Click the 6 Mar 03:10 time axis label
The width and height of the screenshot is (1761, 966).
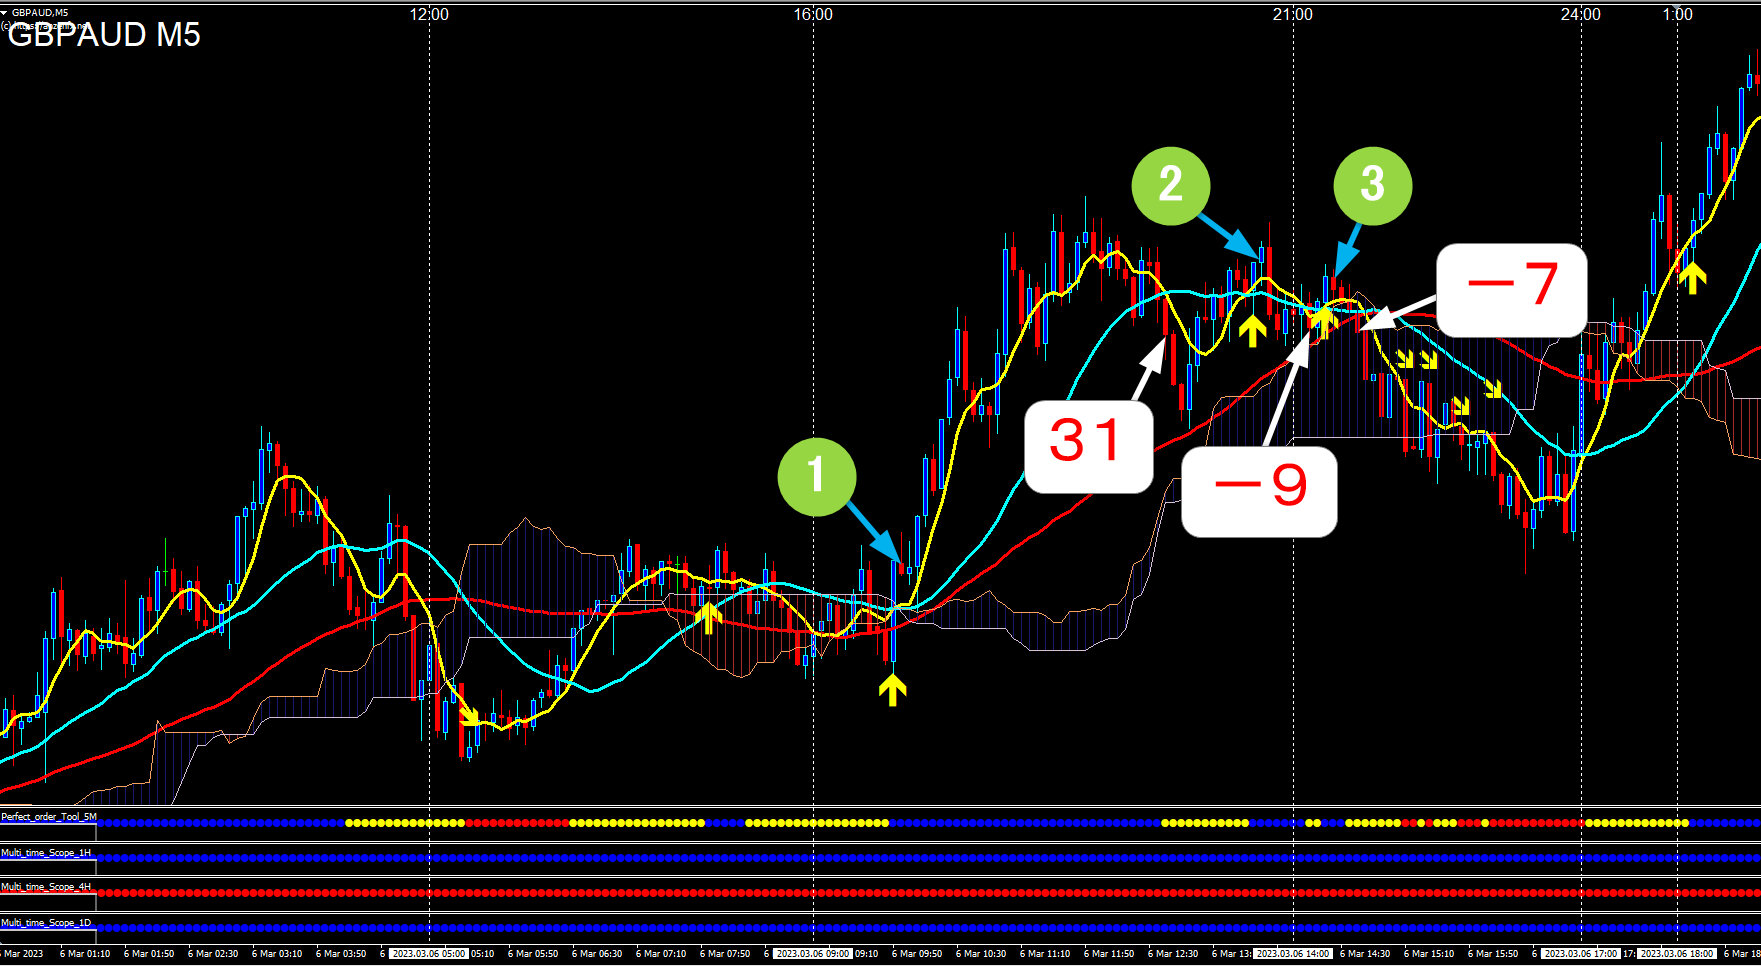coord(277,954)
